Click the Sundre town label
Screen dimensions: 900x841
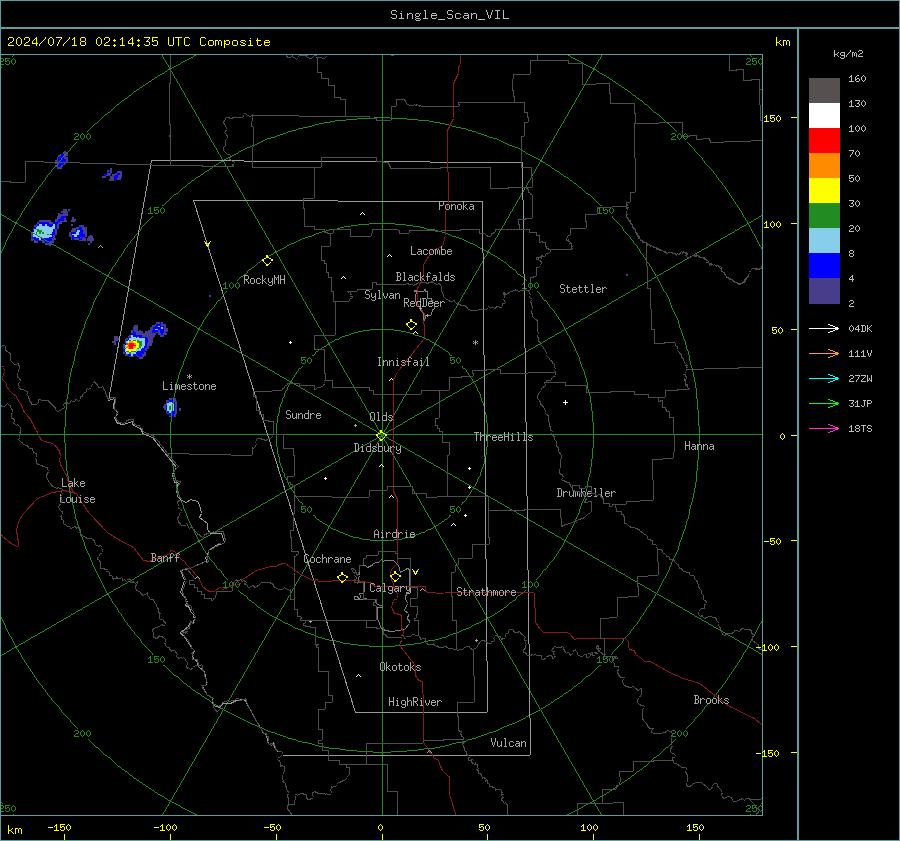pyautogui.click(x=303, y=415)
